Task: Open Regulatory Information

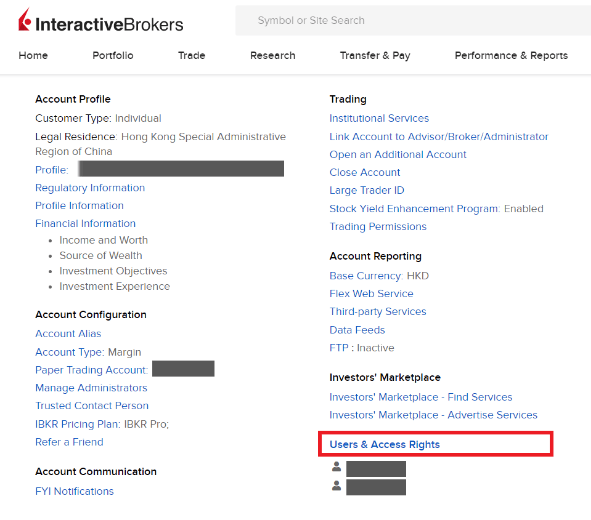Action: [x=90, y=188]
